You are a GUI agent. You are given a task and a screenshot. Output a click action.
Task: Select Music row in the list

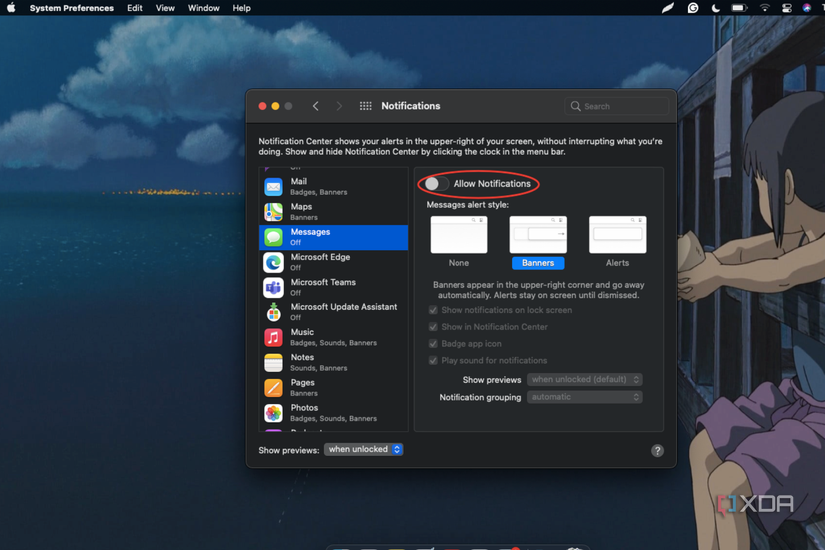(334, 337)
